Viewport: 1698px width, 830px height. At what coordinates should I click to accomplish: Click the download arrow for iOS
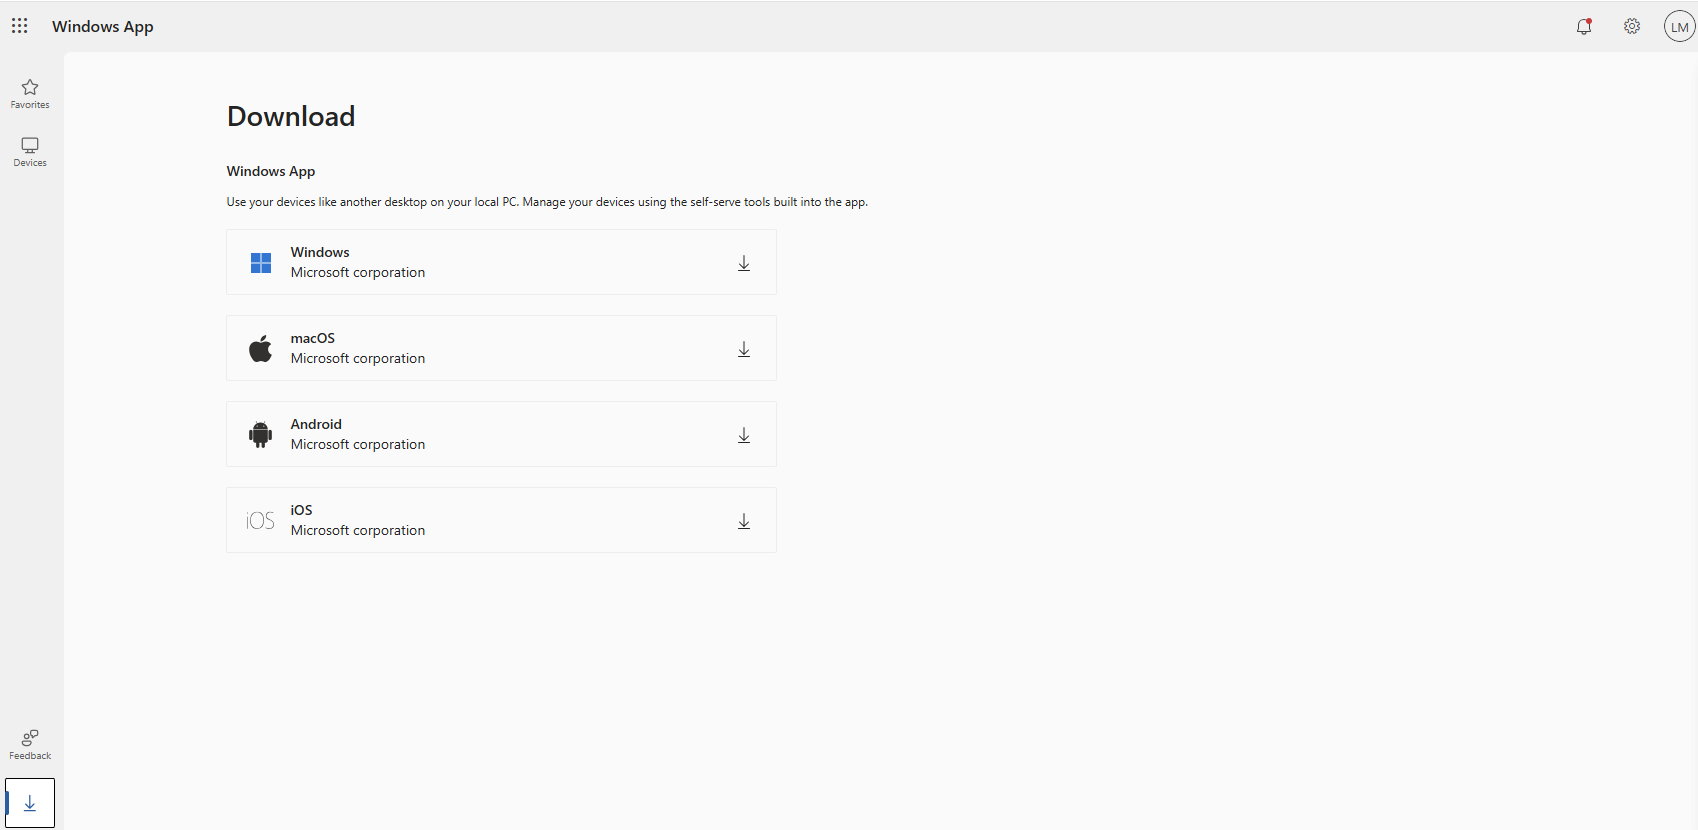[744, 521]
